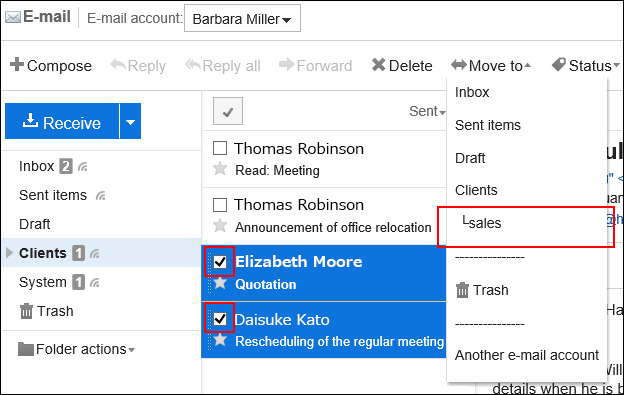Open the Barbara Miller account dropdown
This screenshot has width=624, height=395.
click(x=242, y=18)
